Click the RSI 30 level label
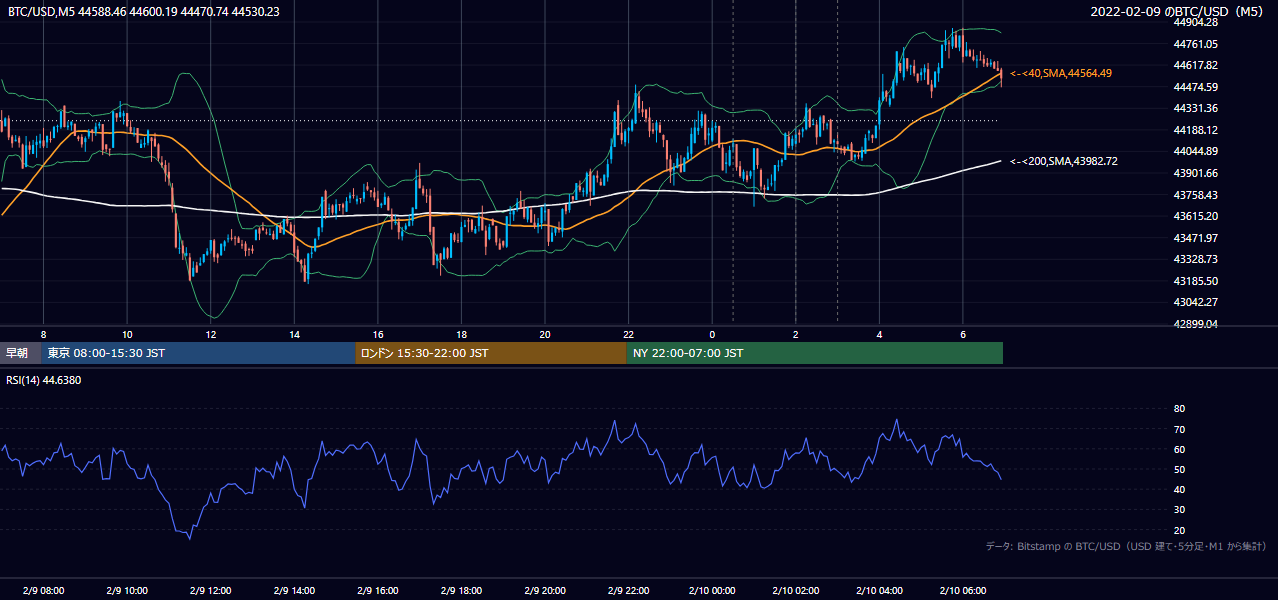This screenshot has height=600, width=1278. [1179, 510]
